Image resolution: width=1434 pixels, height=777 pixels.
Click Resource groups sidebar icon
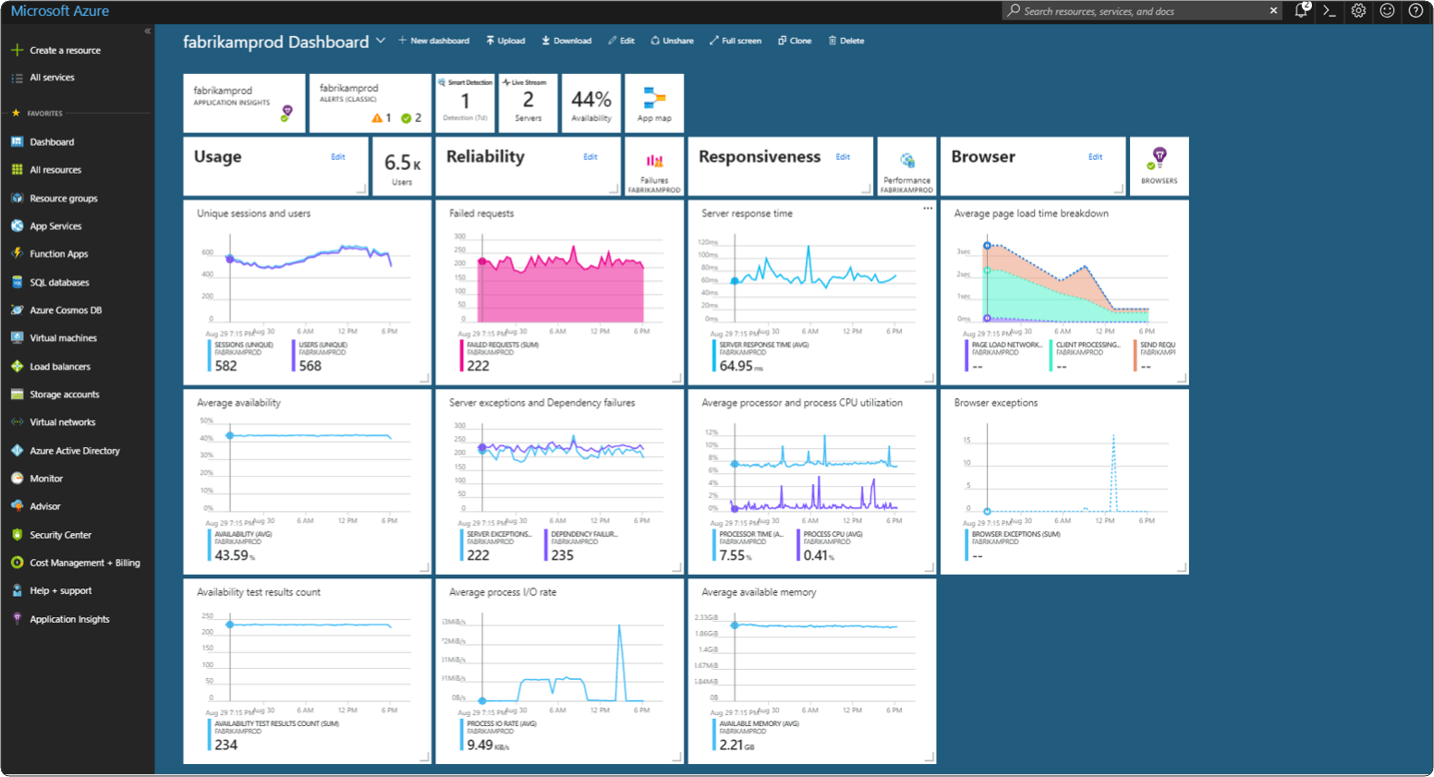[16, 198]
